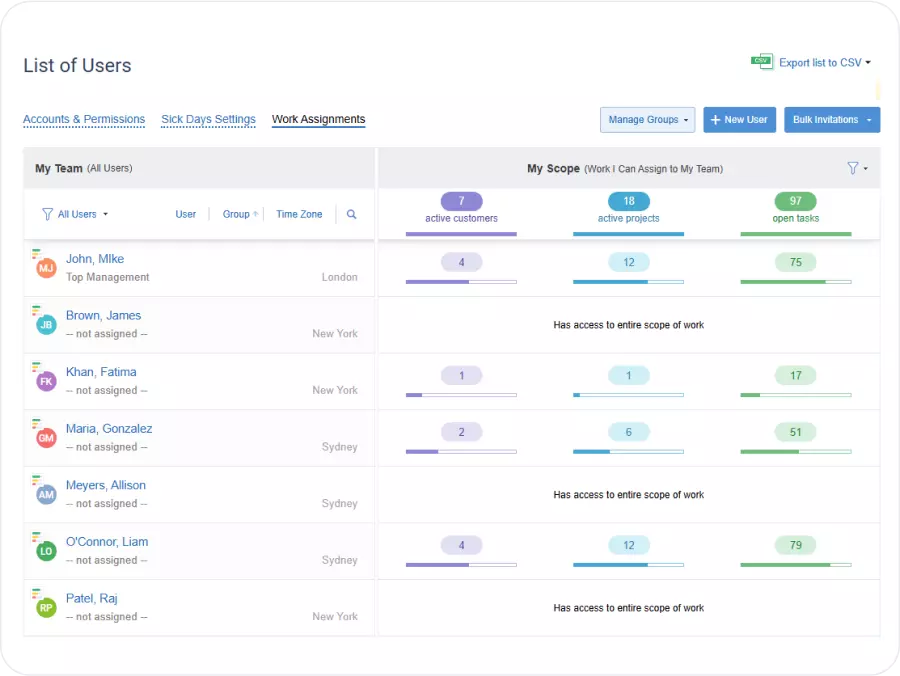900x676 pixels.
Task: Click the RP avatar for Patel, Raj
Action: pyautogui.click(x=46, y=607)
